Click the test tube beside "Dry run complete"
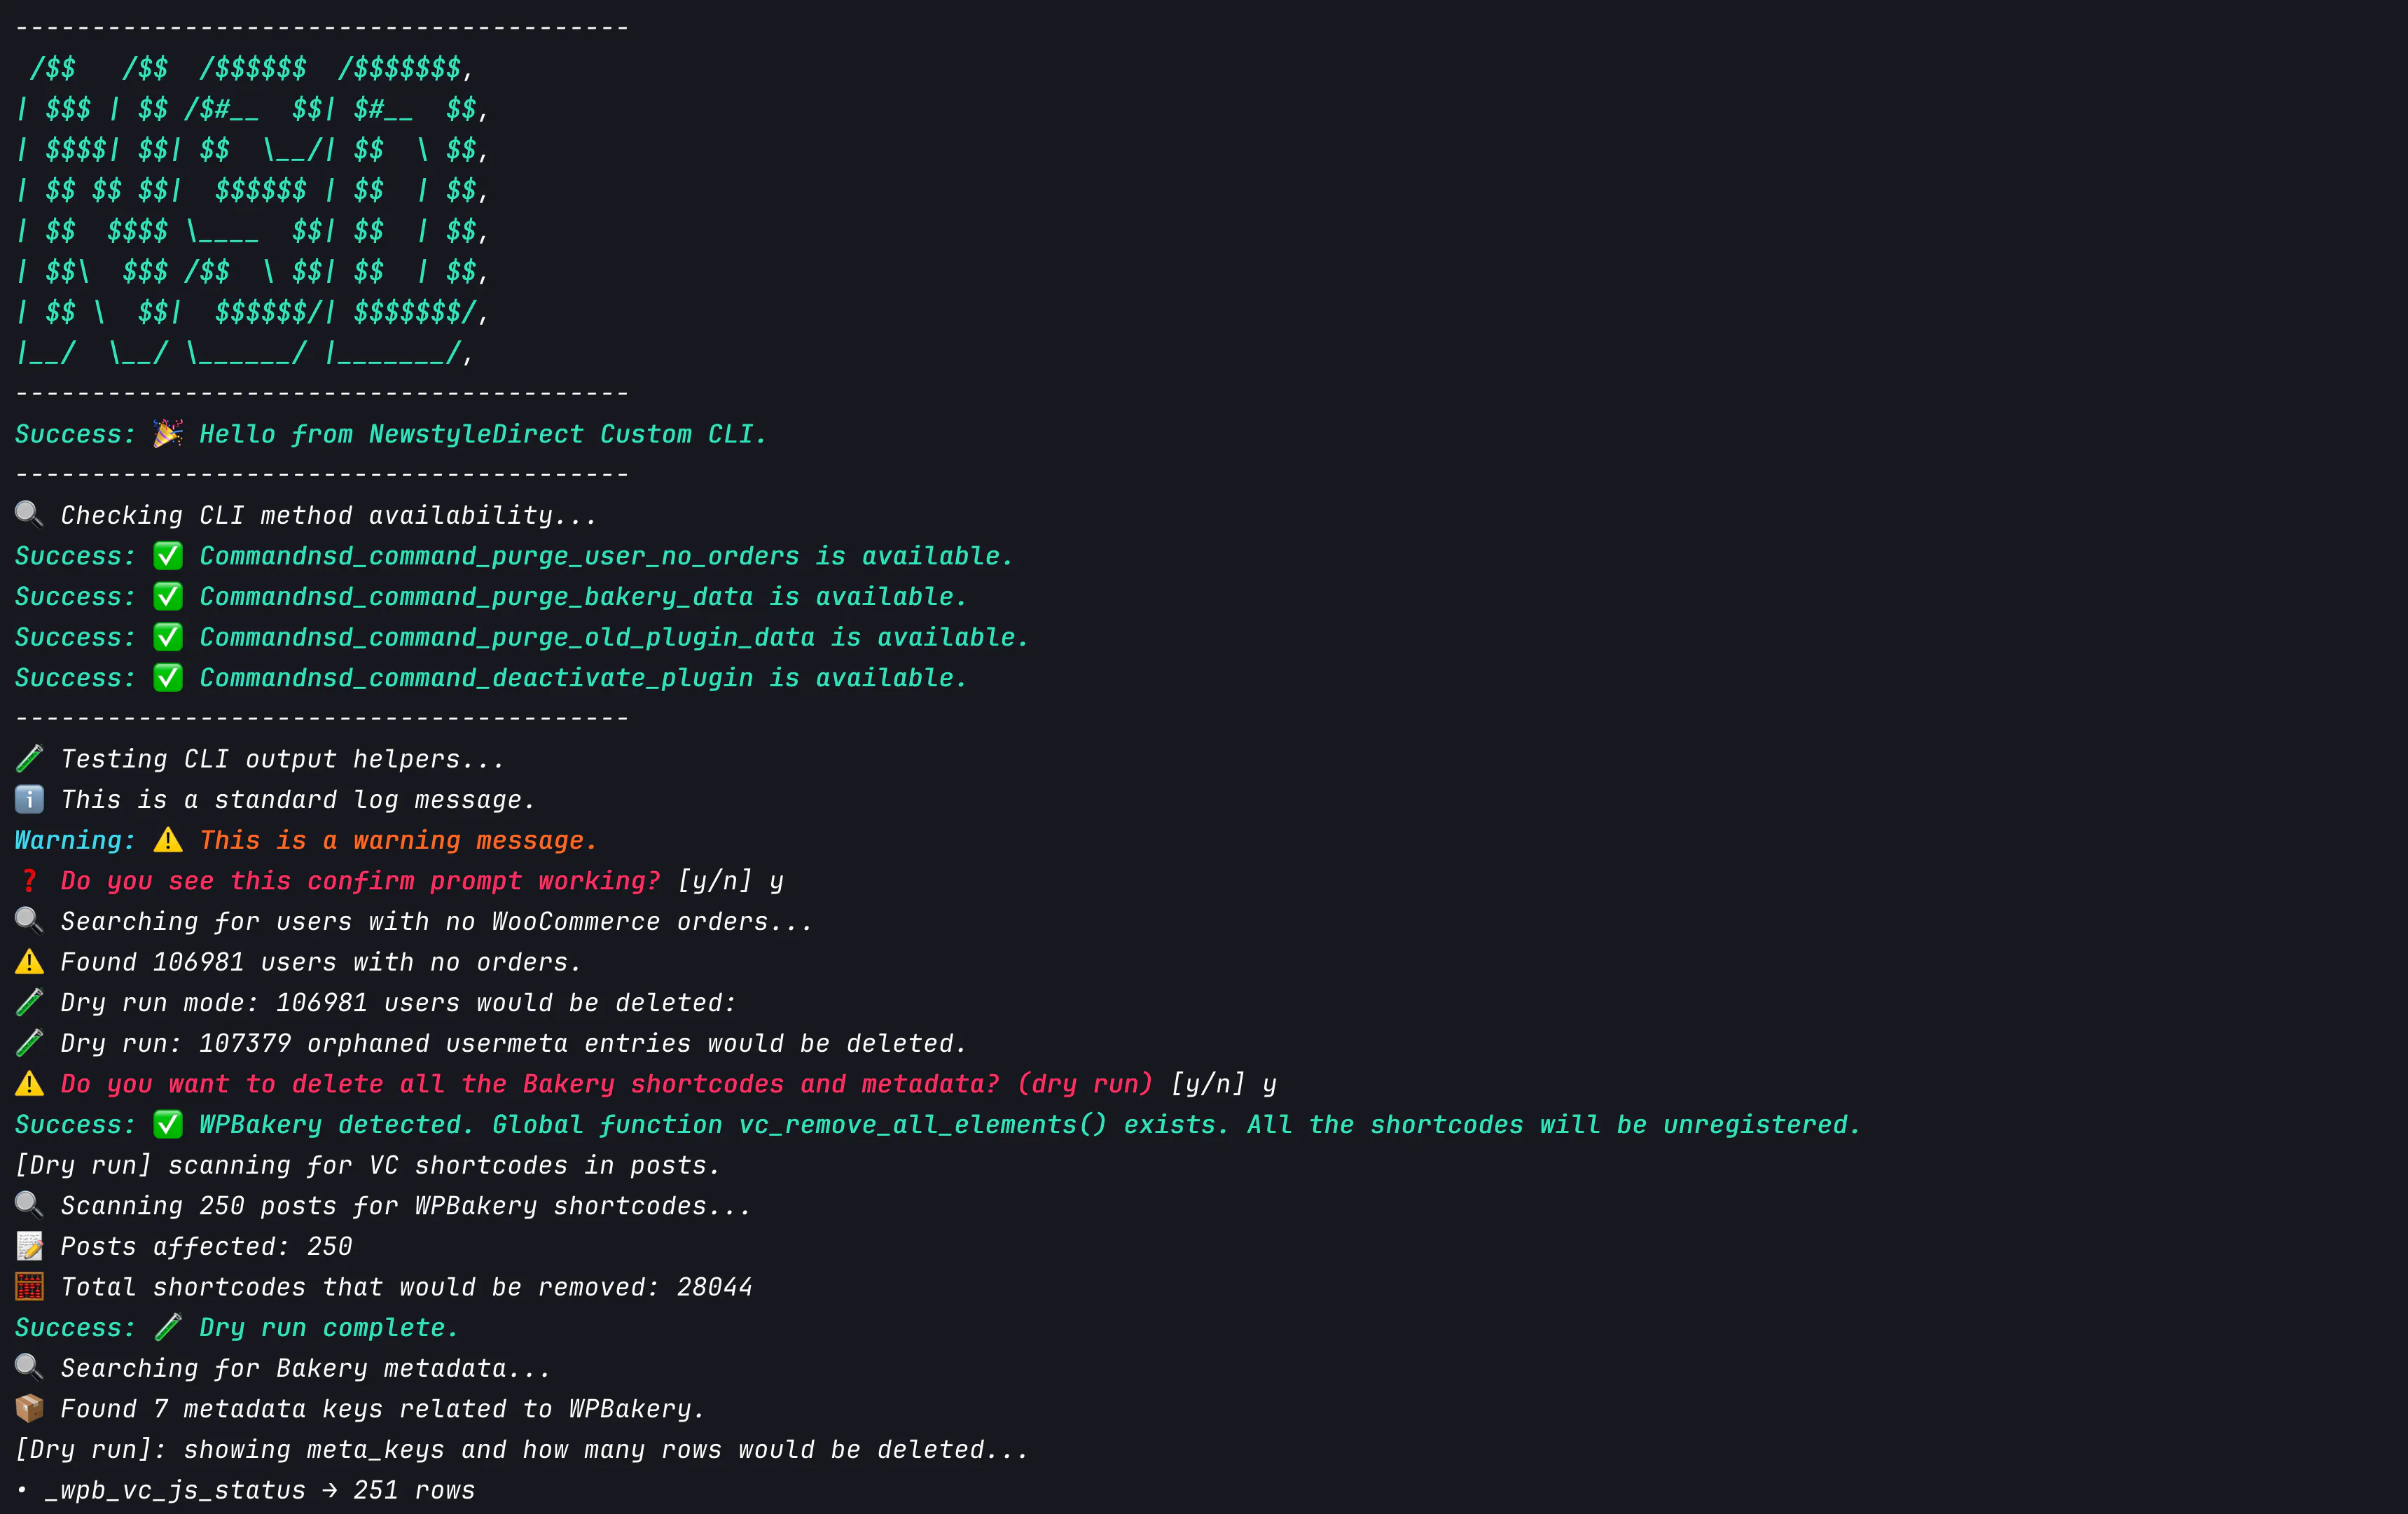 168,1327
